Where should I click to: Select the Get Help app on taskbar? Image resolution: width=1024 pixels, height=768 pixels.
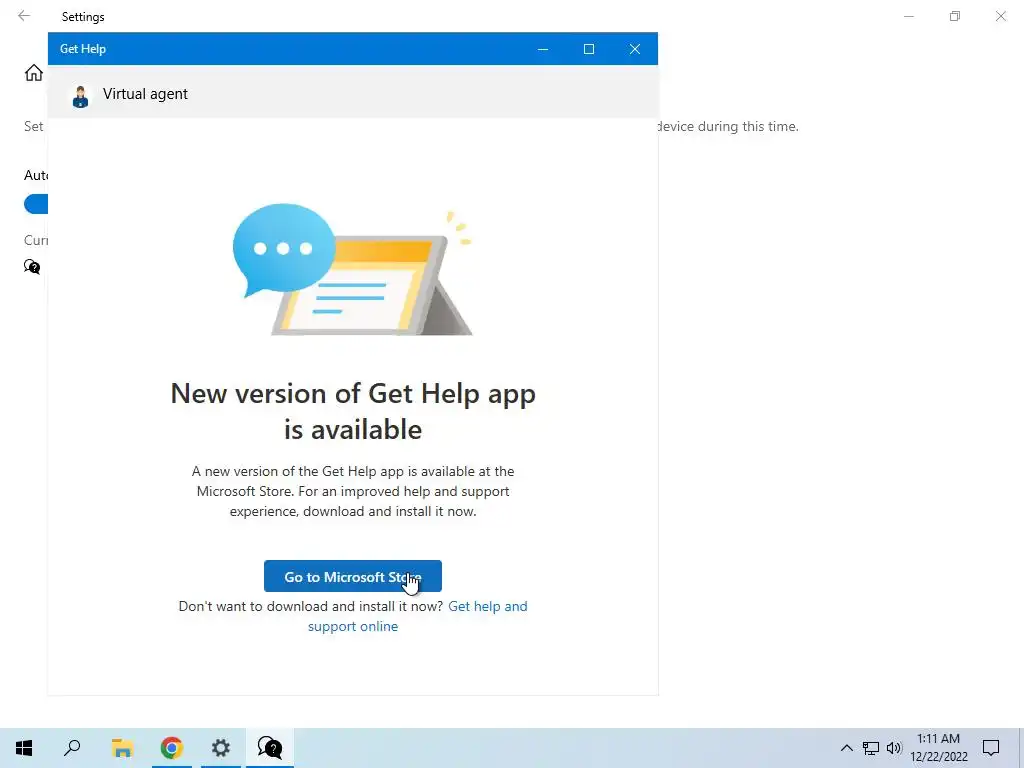click(270, 748)
